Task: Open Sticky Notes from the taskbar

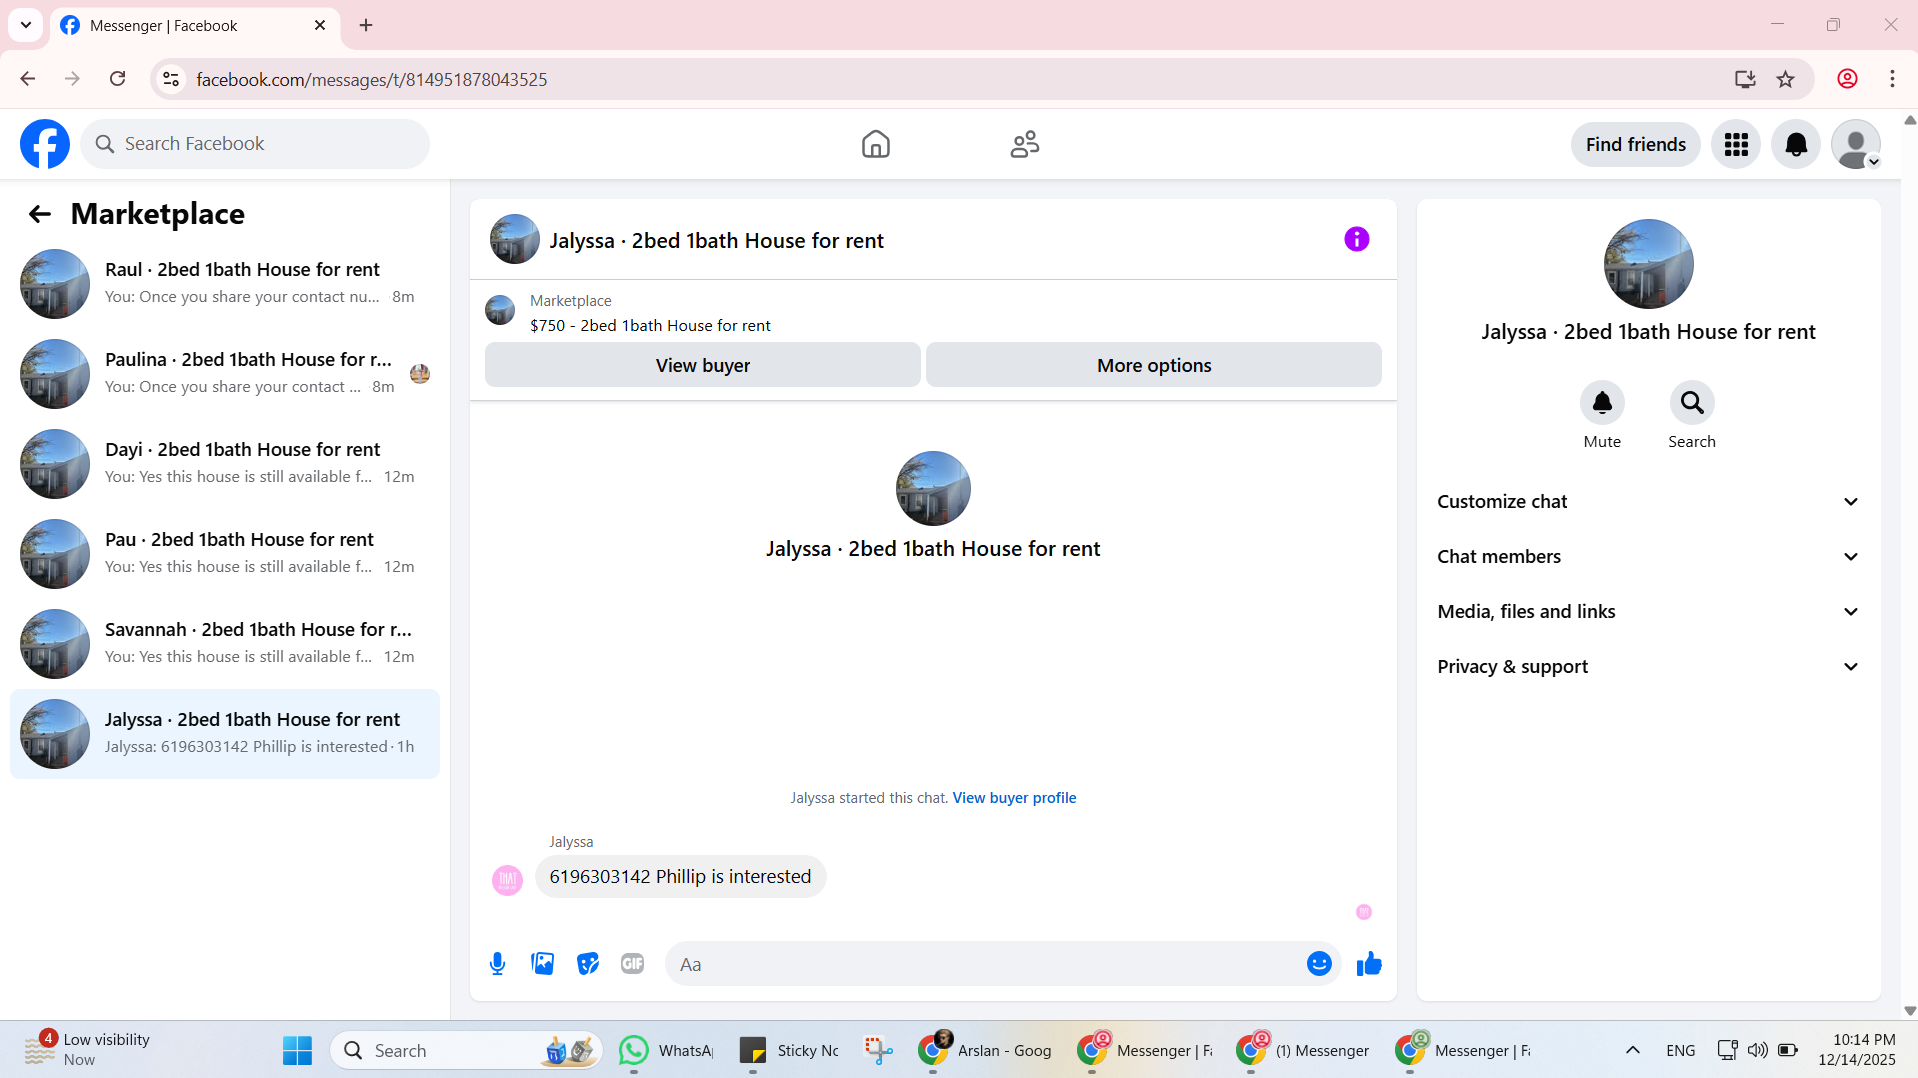Action: point(790,1051)
